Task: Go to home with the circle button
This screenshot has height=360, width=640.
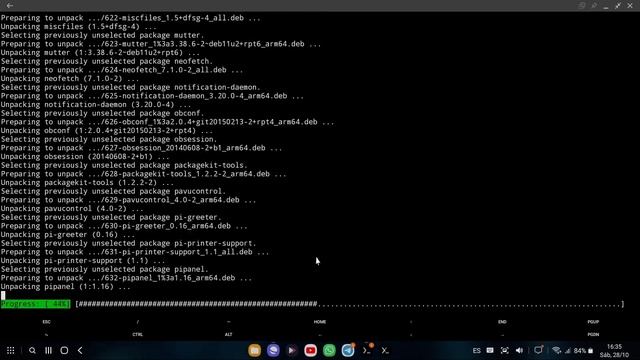Action: [x=64, y=350]
